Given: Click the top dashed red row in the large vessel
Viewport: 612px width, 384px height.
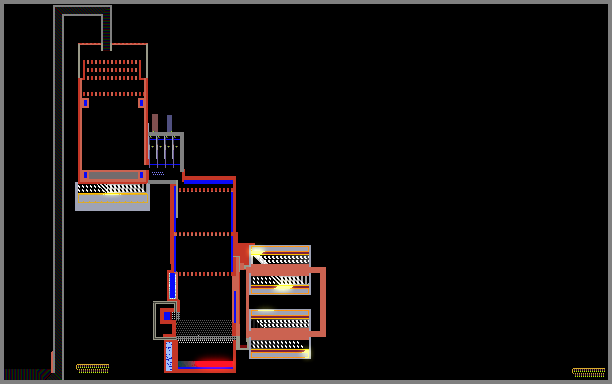Looking at the screenshot, I should click(112, 62).
